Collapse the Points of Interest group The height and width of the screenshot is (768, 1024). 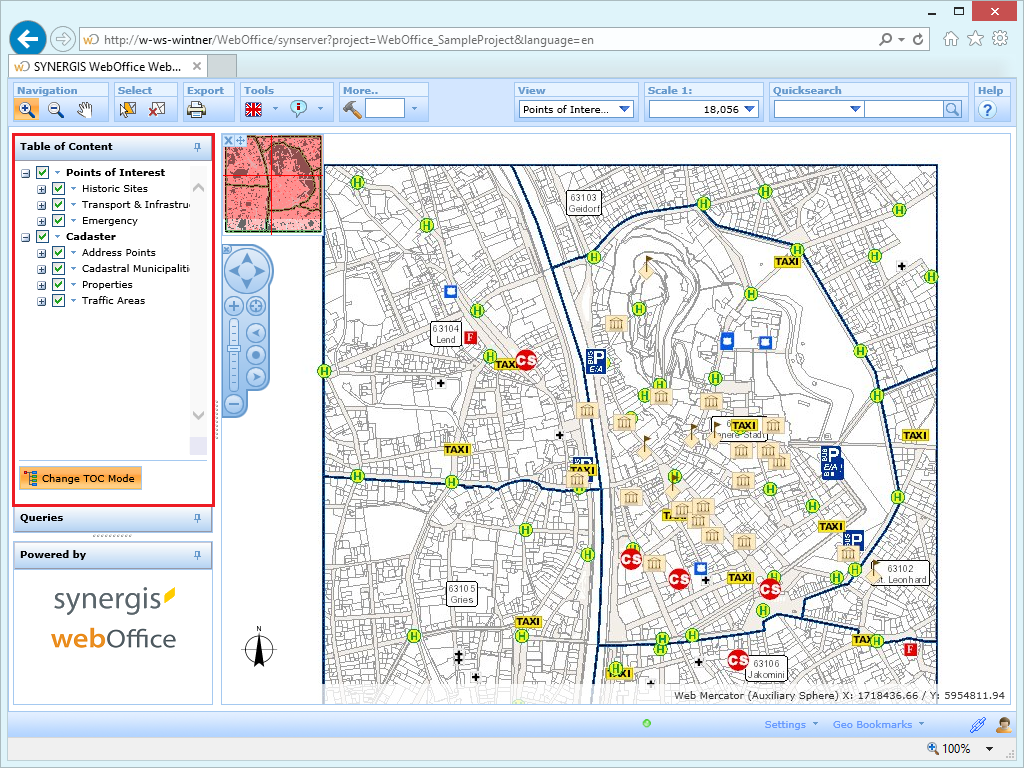point(26,173)
